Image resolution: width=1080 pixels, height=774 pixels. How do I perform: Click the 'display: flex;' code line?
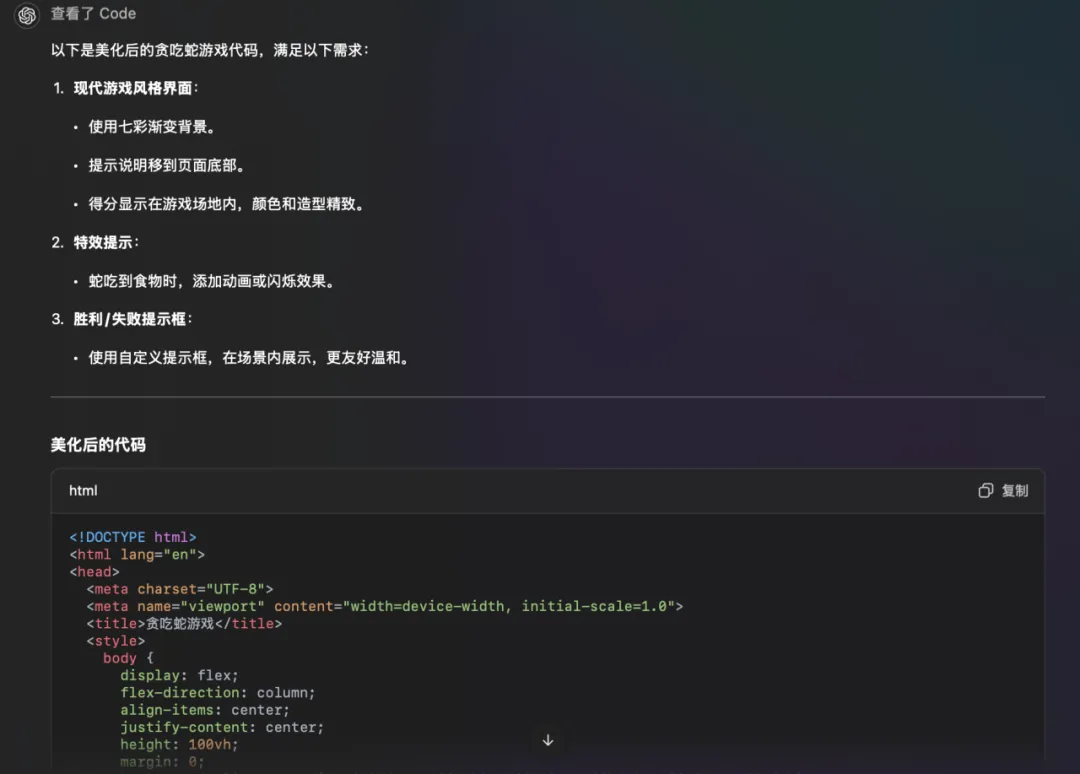tap(179, 675)
